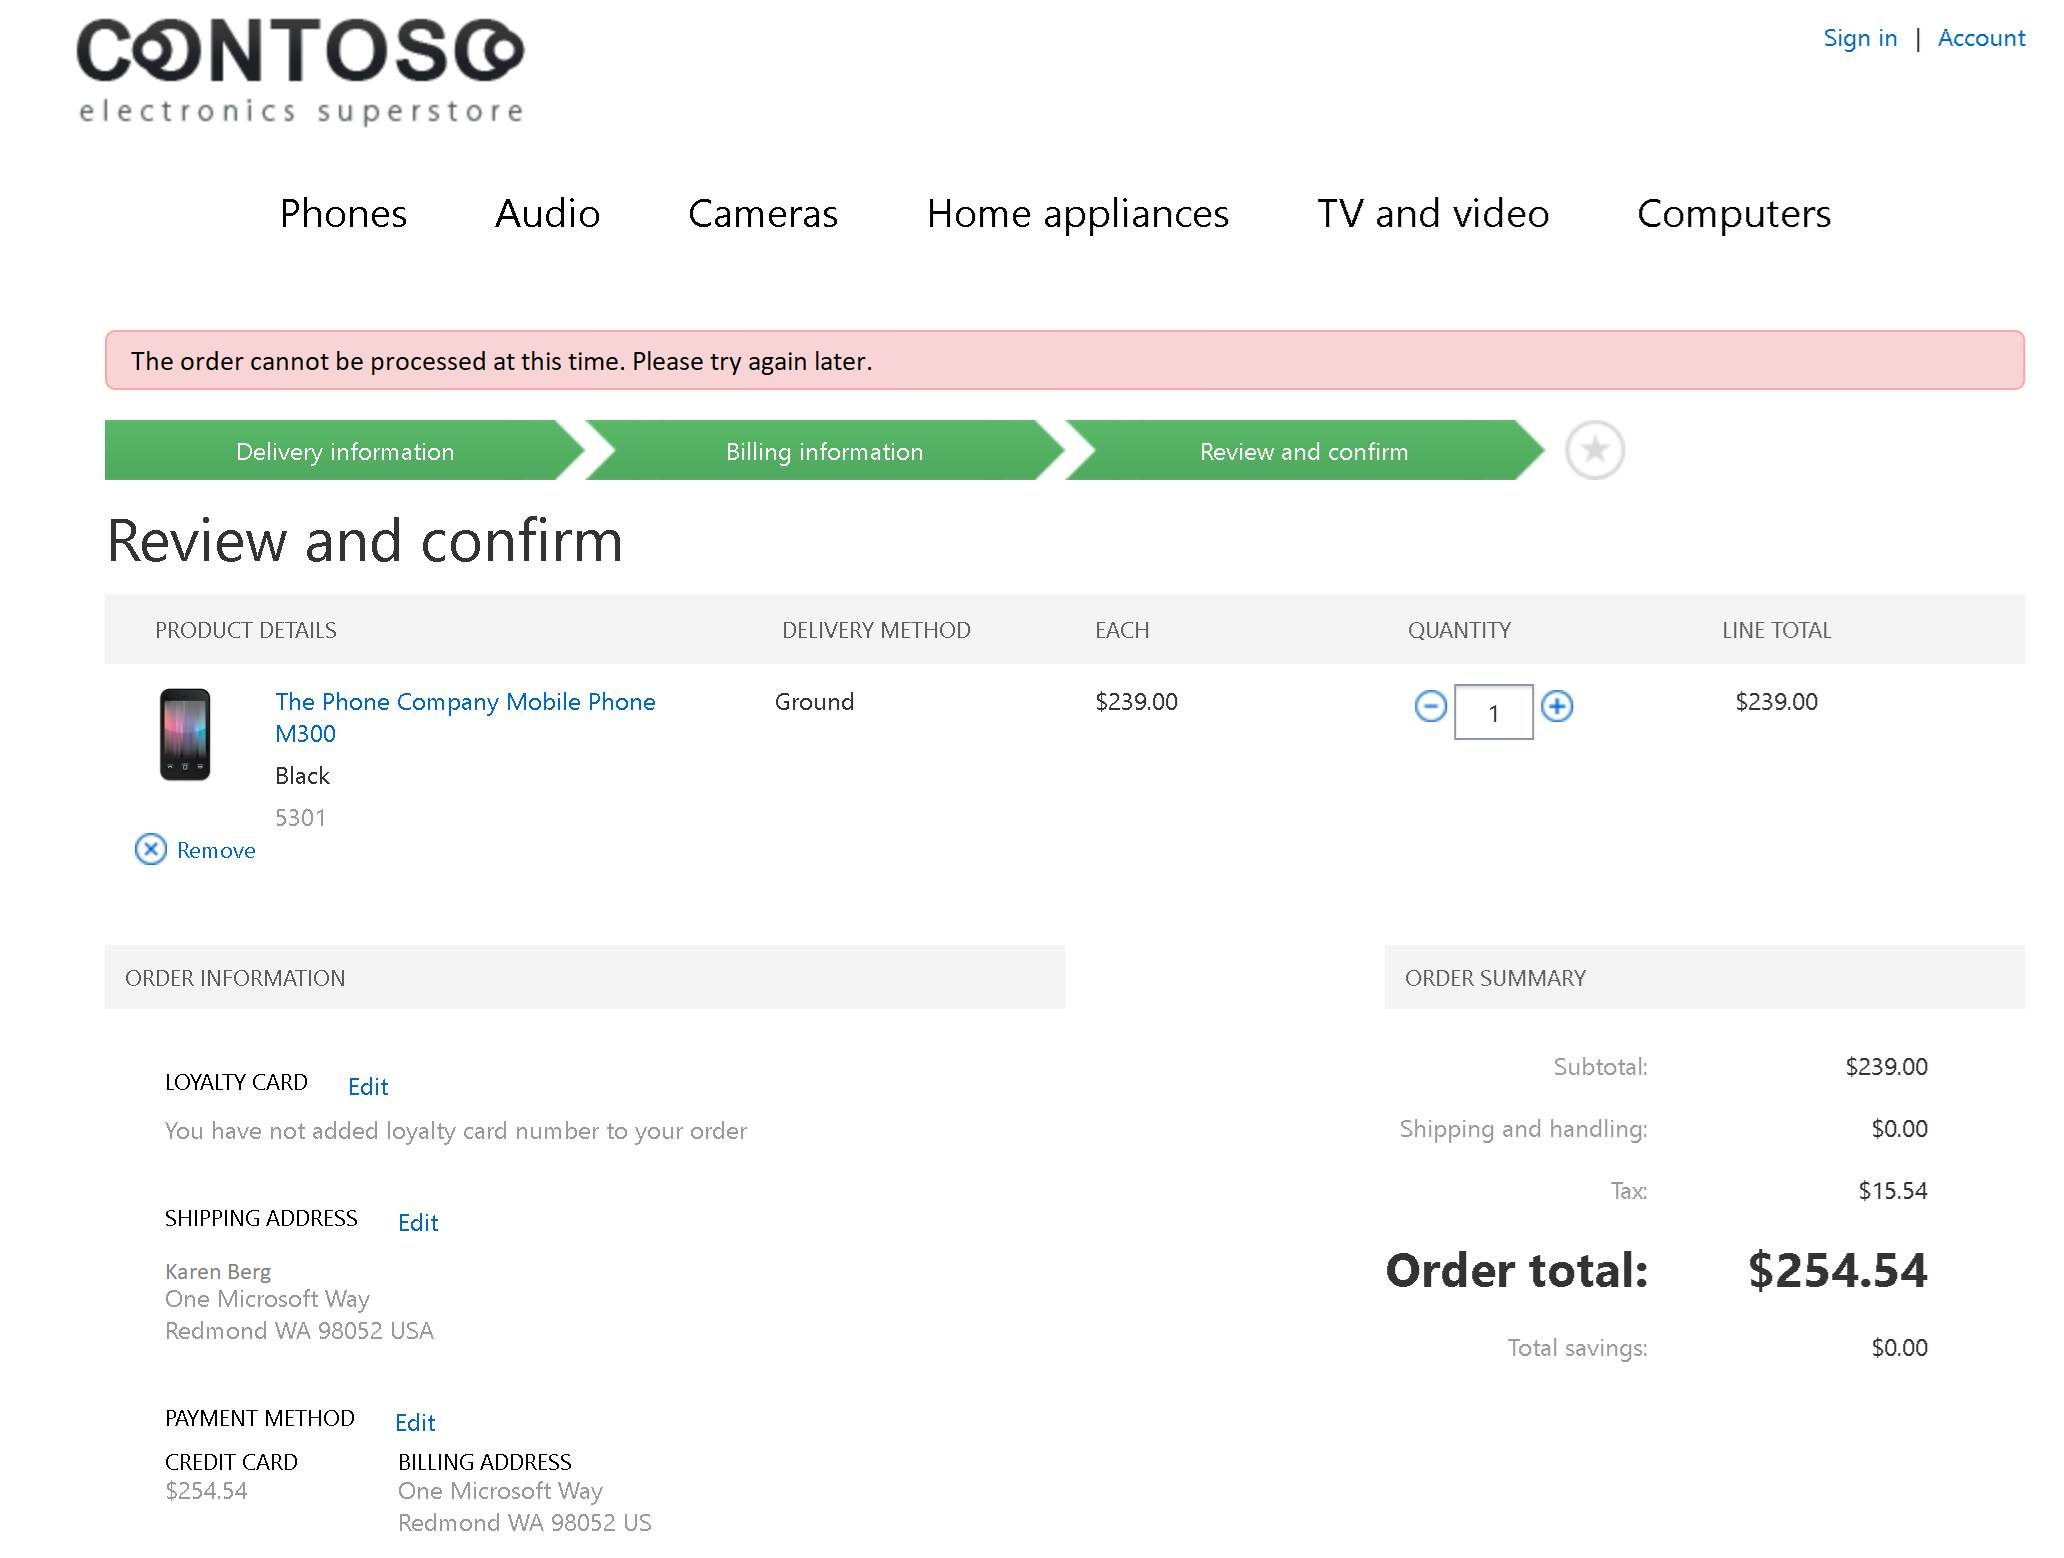Click the Billing information step icon
Image resolution: width=2064 pixels, height=1558 pixels.
click(x=823, y=452)
